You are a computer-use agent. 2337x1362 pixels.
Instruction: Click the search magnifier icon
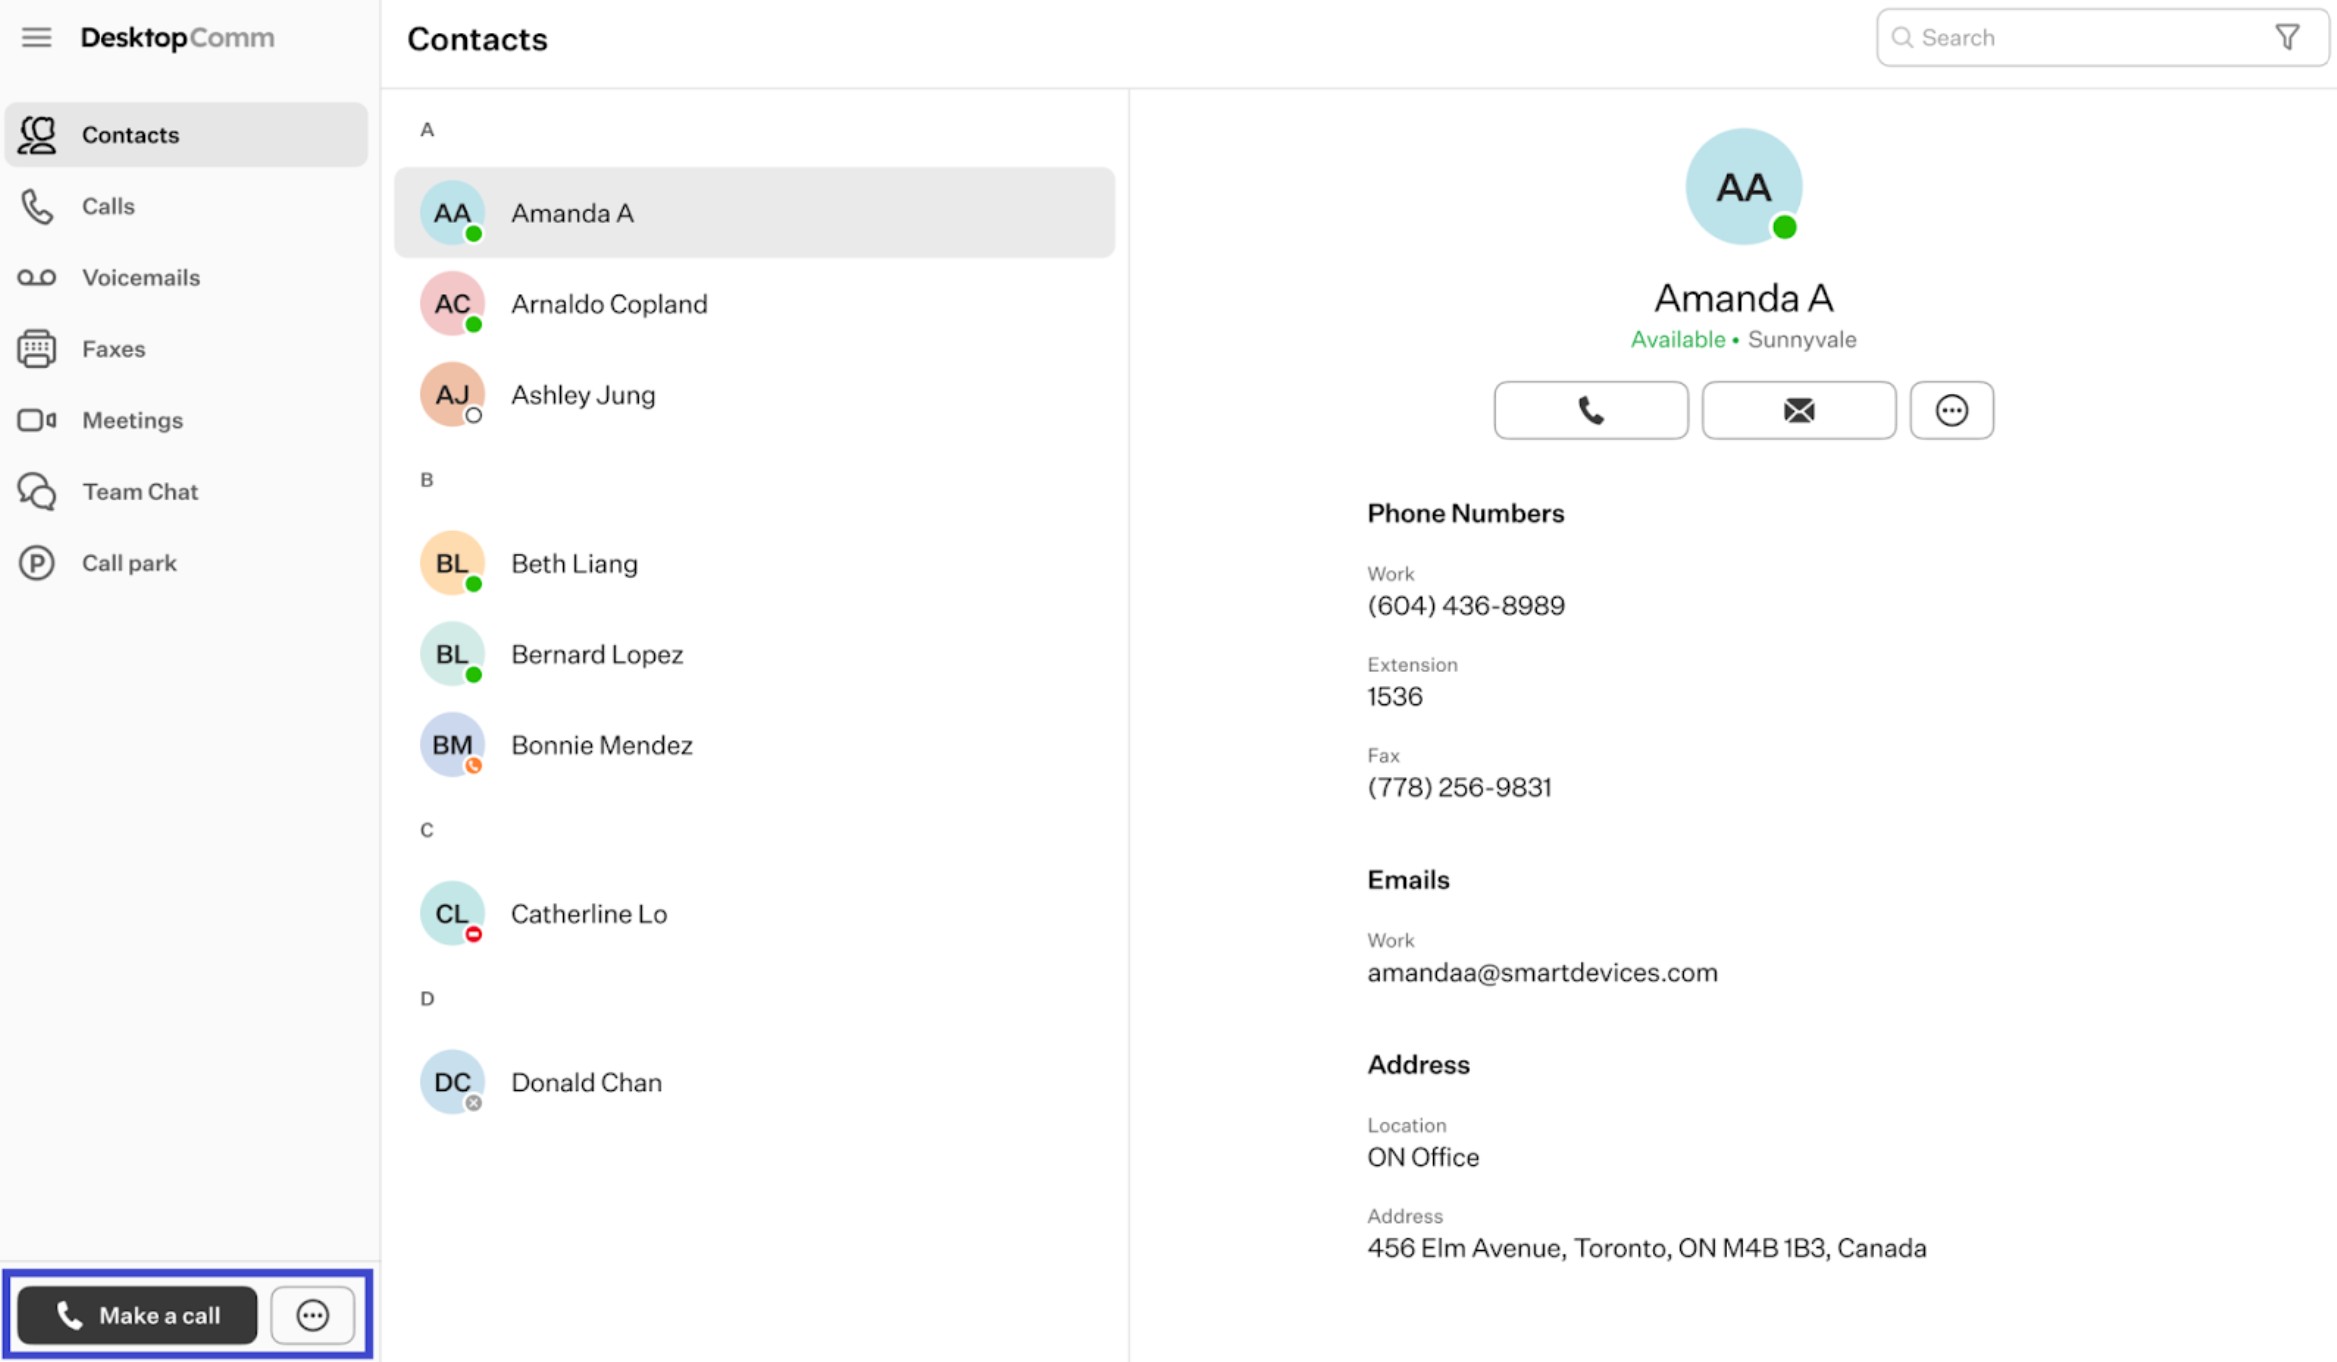1902,38
